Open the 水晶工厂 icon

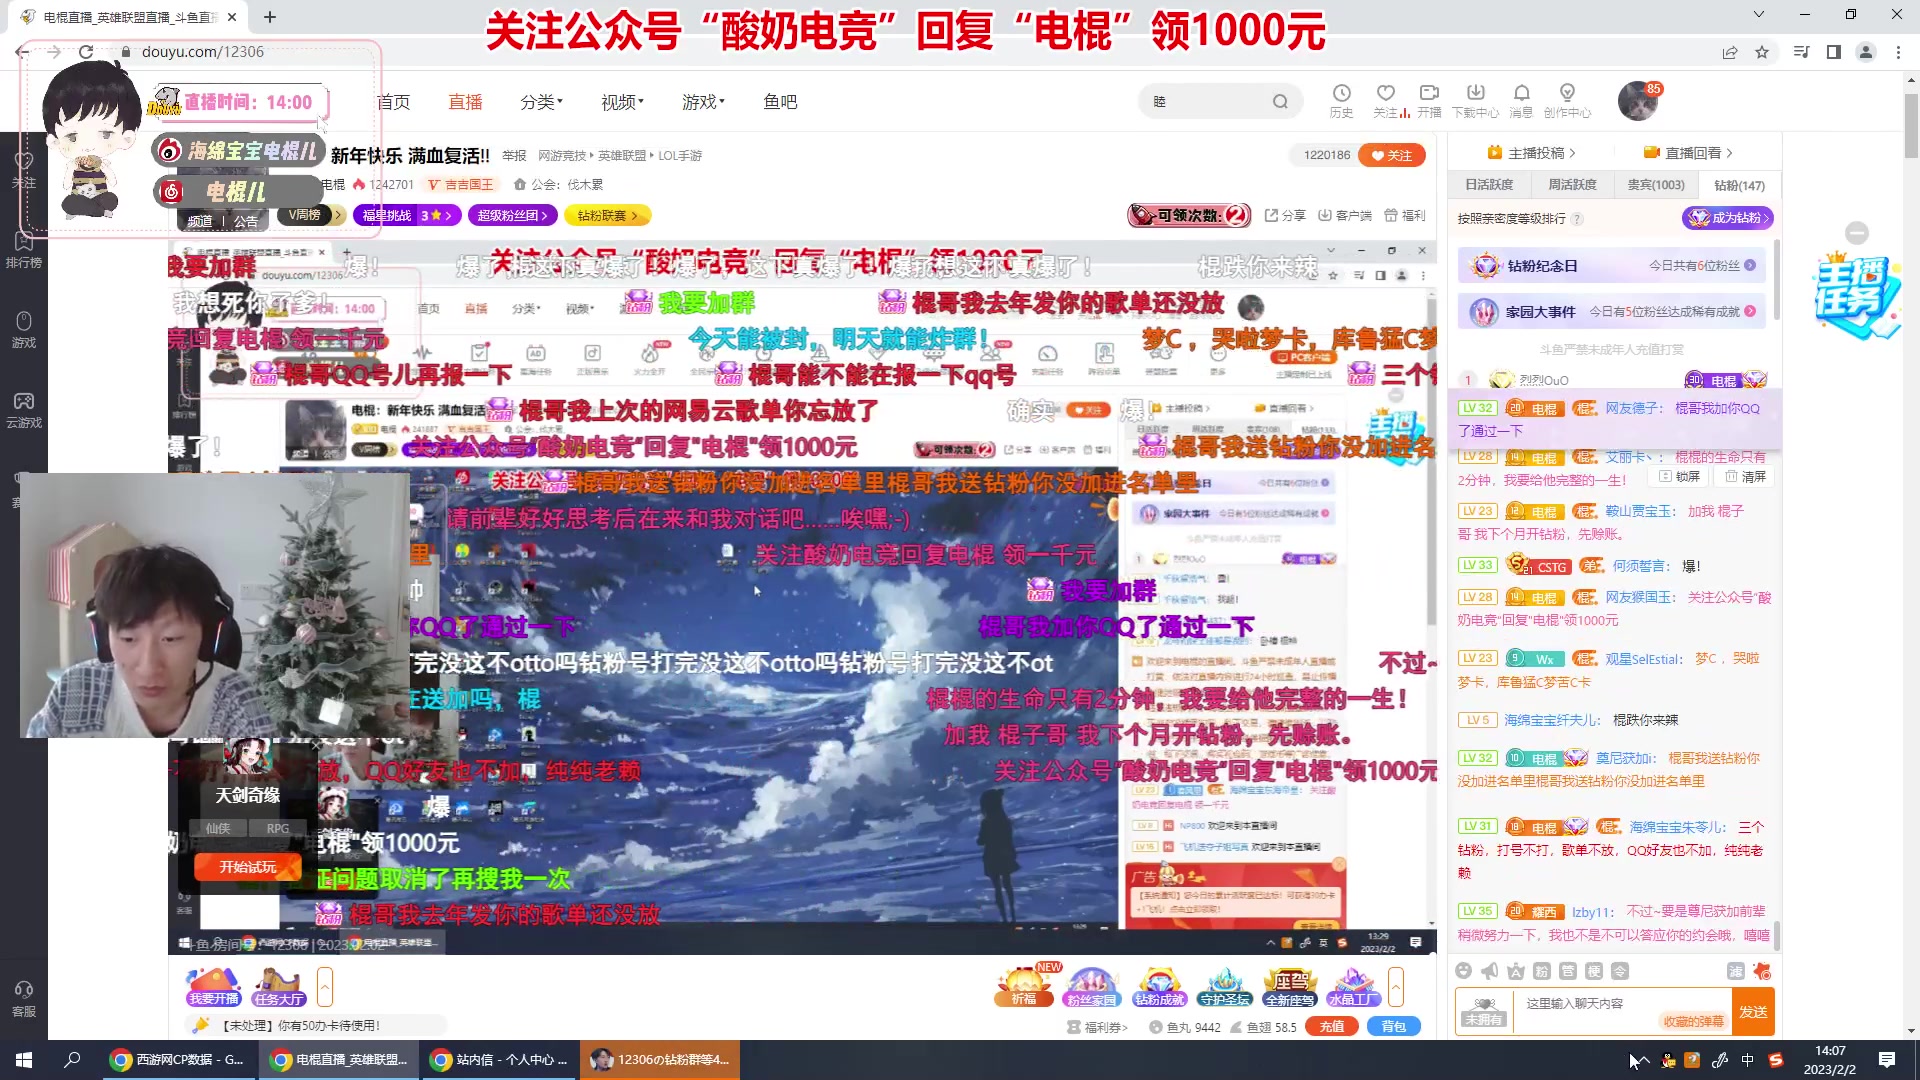pos(1354,987)
